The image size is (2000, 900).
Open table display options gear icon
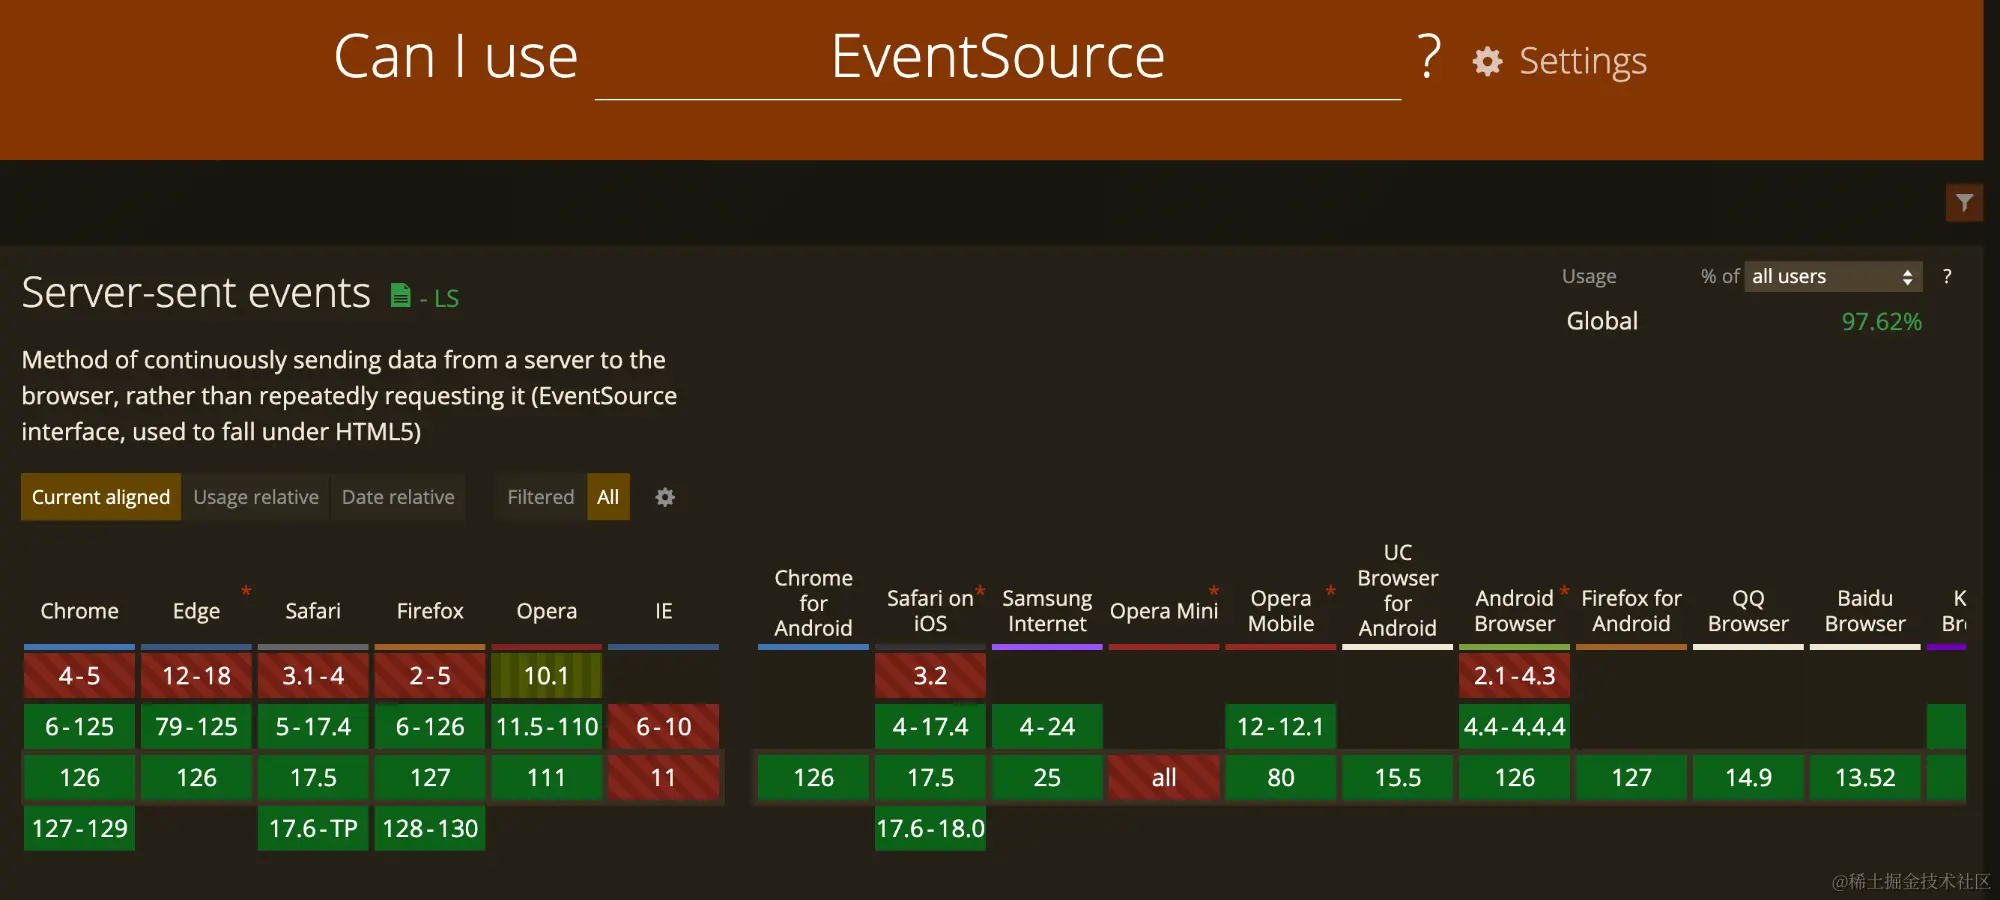pos(665,497)
